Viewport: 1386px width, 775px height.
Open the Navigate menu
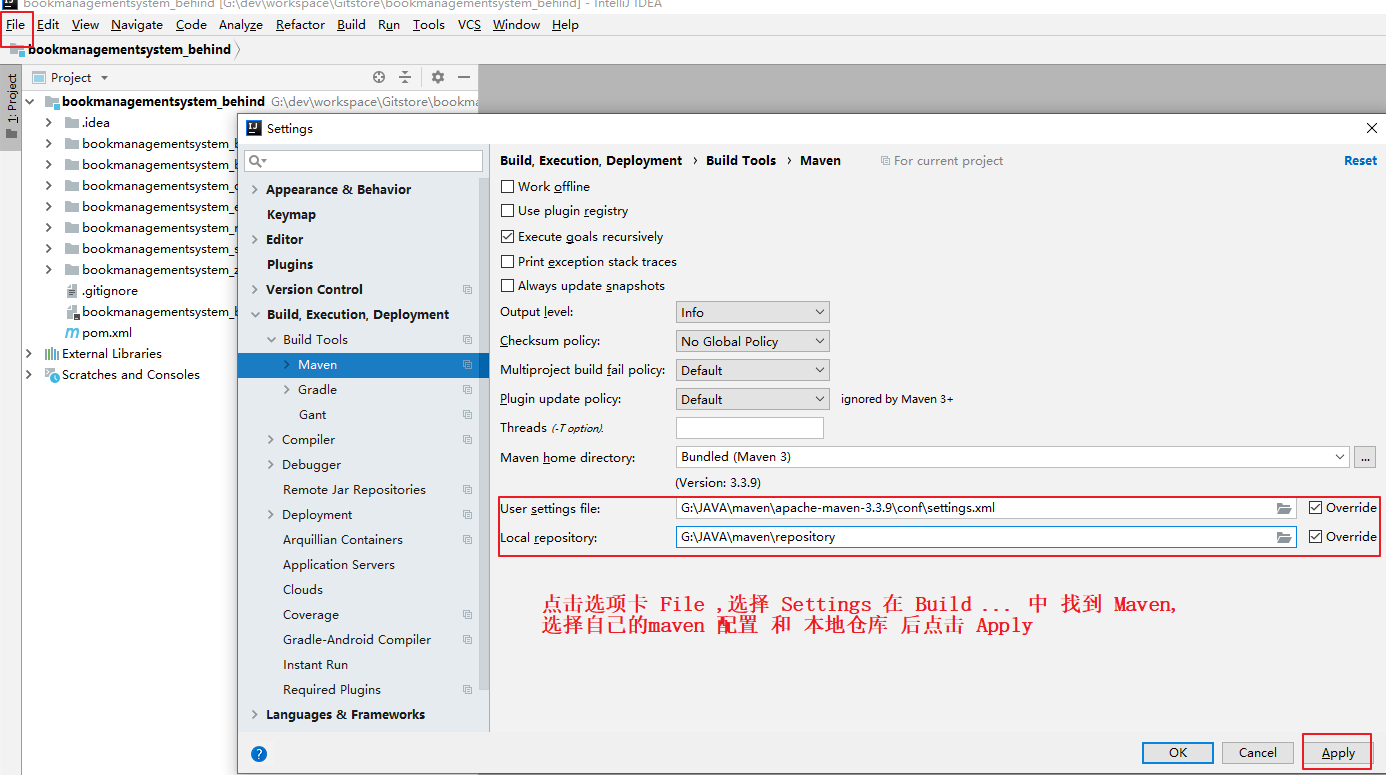click(137, 25)
